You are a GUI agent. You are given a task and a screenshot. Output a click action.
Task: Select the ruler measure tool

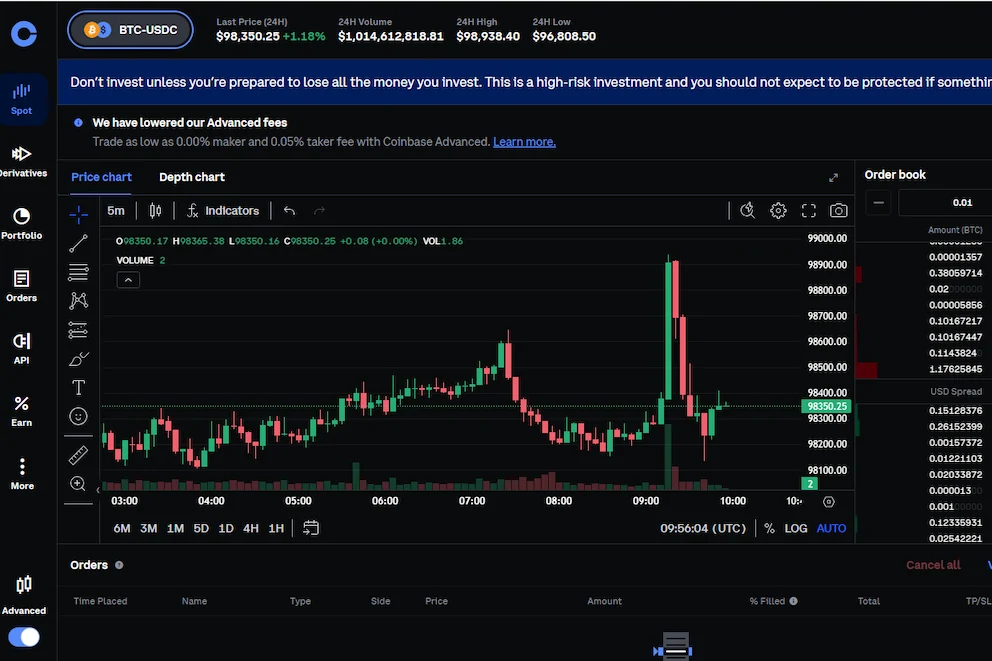[x=78, y=455]
